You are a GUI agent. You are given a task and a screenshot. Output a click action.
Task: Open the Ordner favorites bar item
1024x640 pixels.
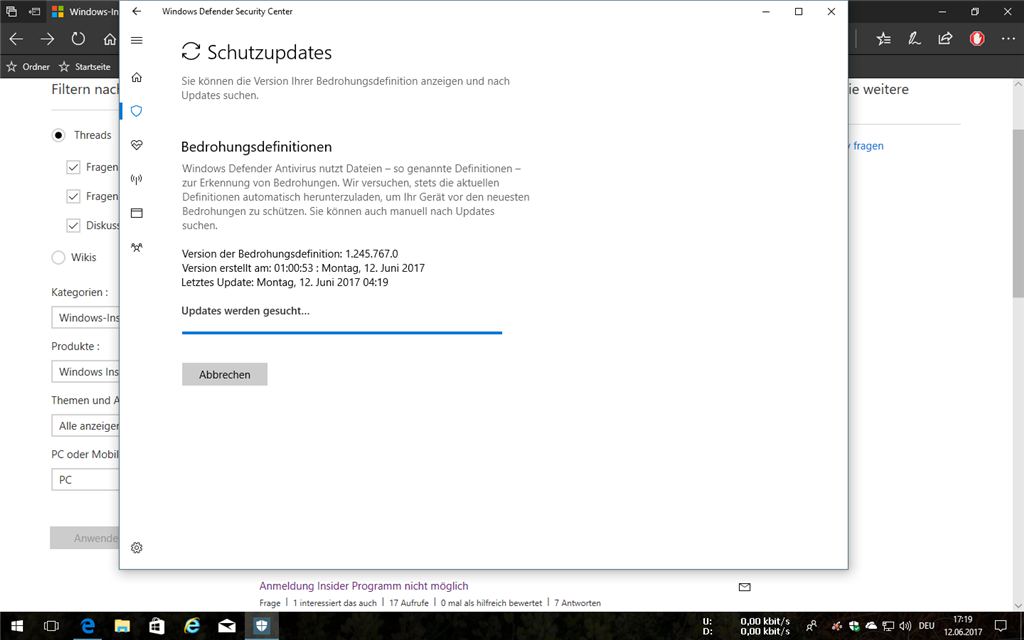28,67
